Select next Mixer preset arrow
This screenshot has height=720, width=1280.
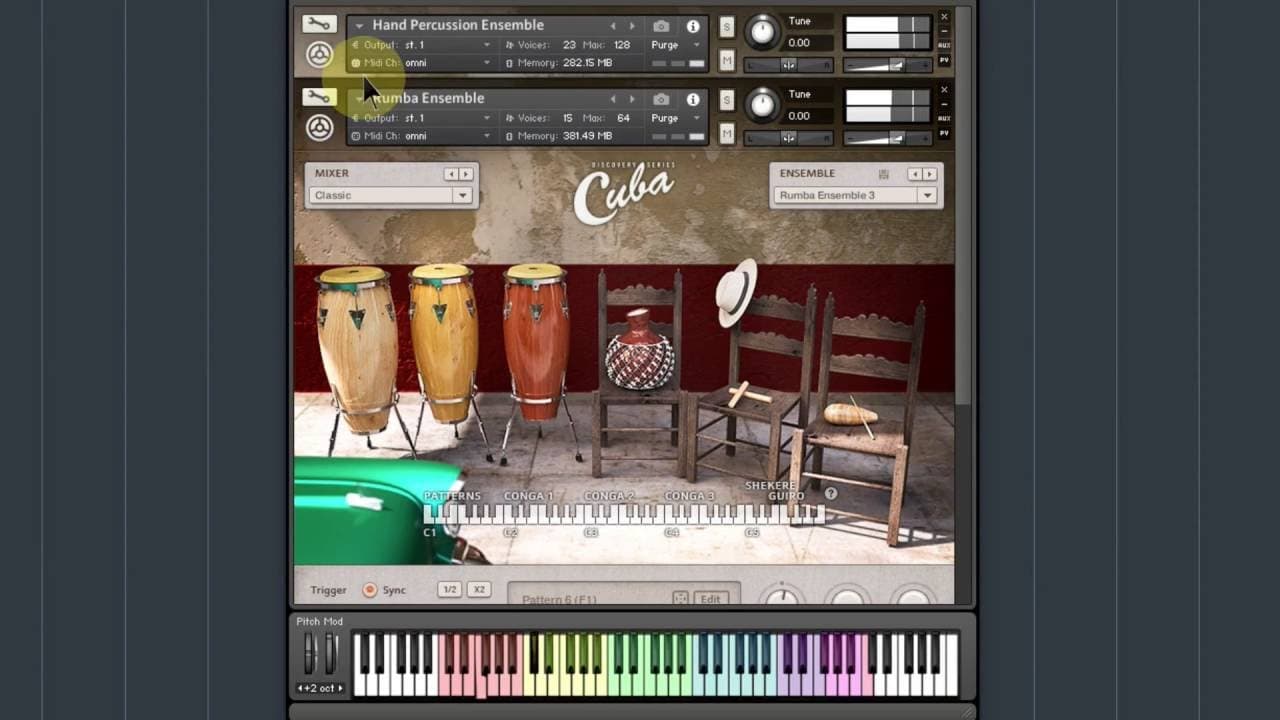465,174
